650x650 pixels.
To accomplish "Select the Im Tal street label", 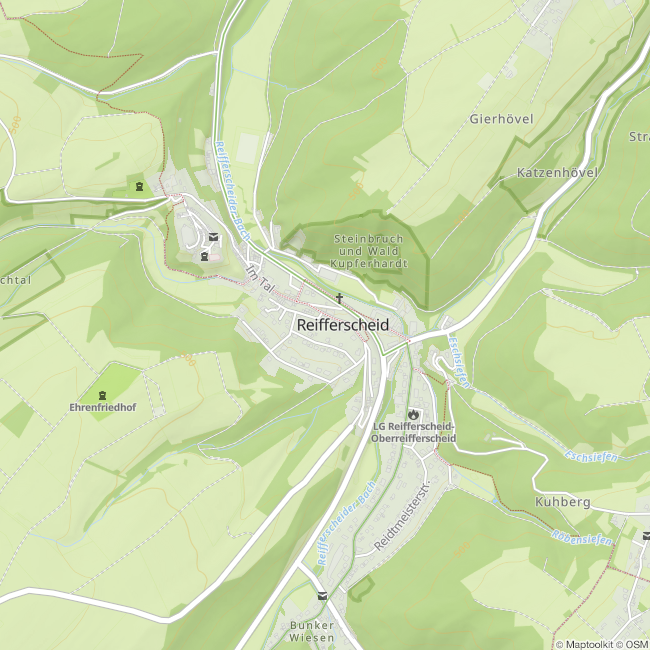I will (260, 279).
